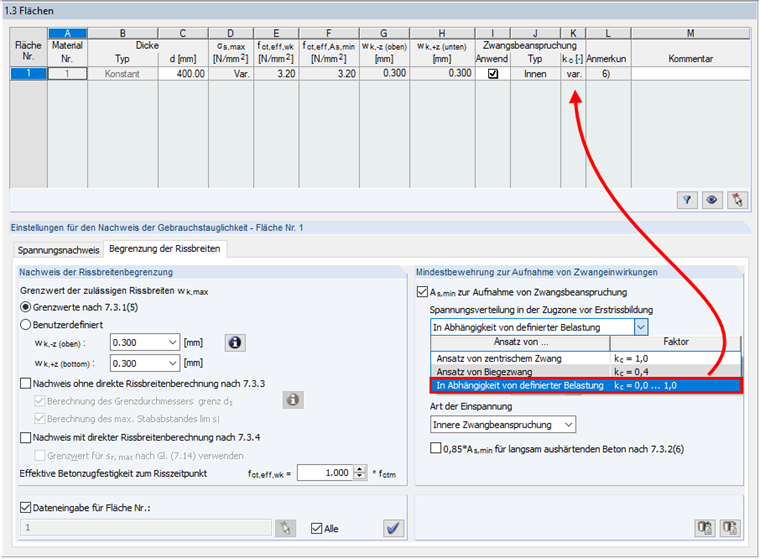Image resolution: width=760 pixels, height=559 pixels.
Task: Open Innere Zwangbeanspruchung dropdown
Action: click(x=503, y=425)
